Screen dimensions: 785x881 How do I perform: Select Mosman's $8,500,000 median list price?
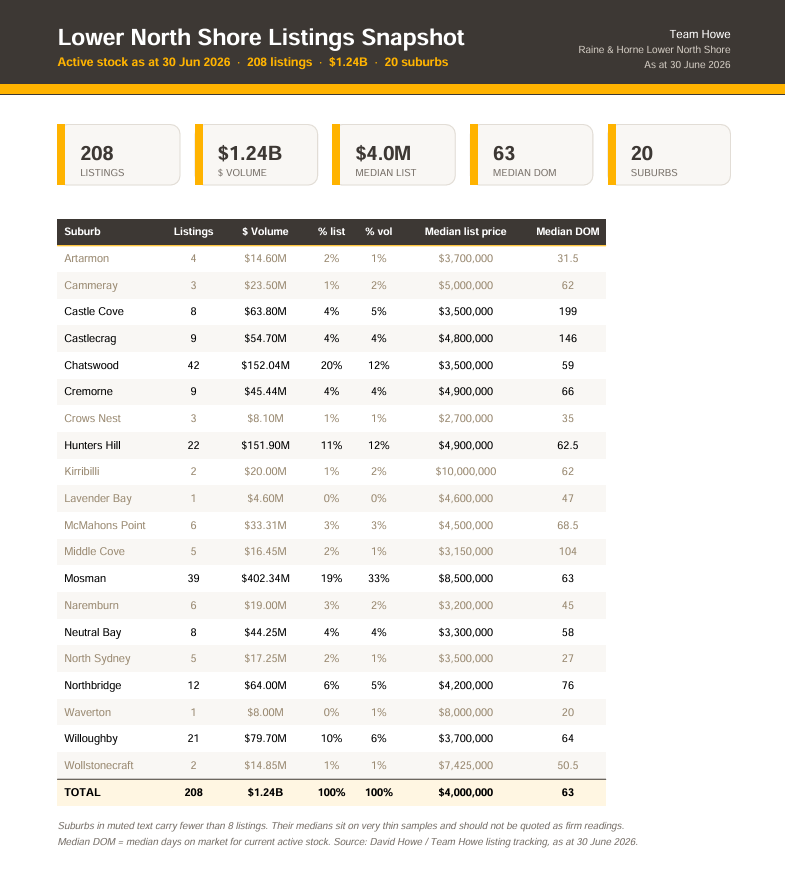pos(466,578)
